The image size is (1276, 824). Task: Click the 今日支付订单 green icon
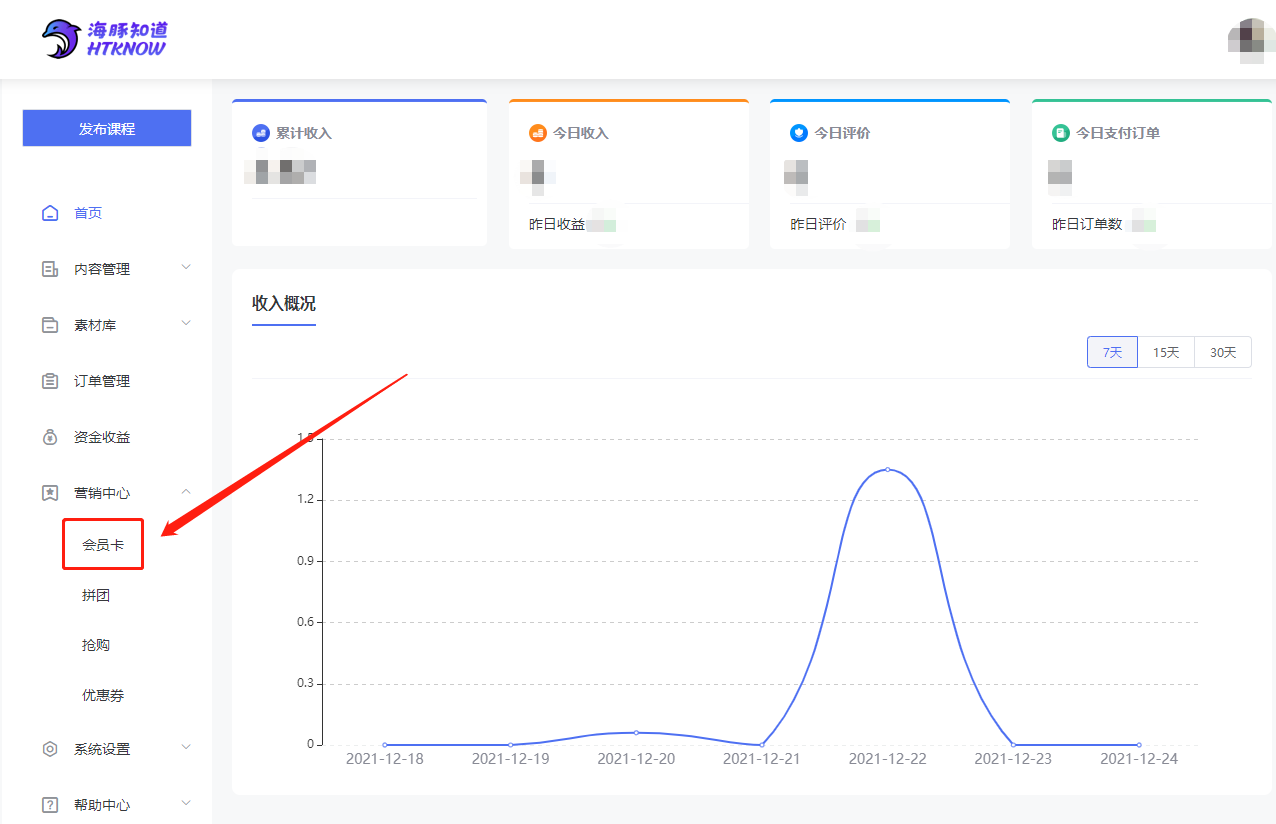point(1061,133)
